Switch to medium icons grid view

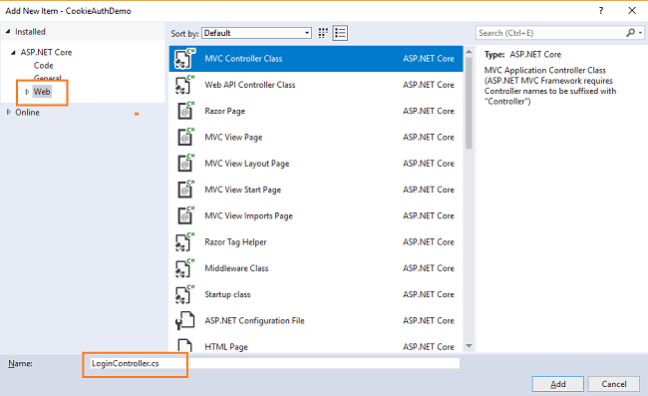[323, 33]
